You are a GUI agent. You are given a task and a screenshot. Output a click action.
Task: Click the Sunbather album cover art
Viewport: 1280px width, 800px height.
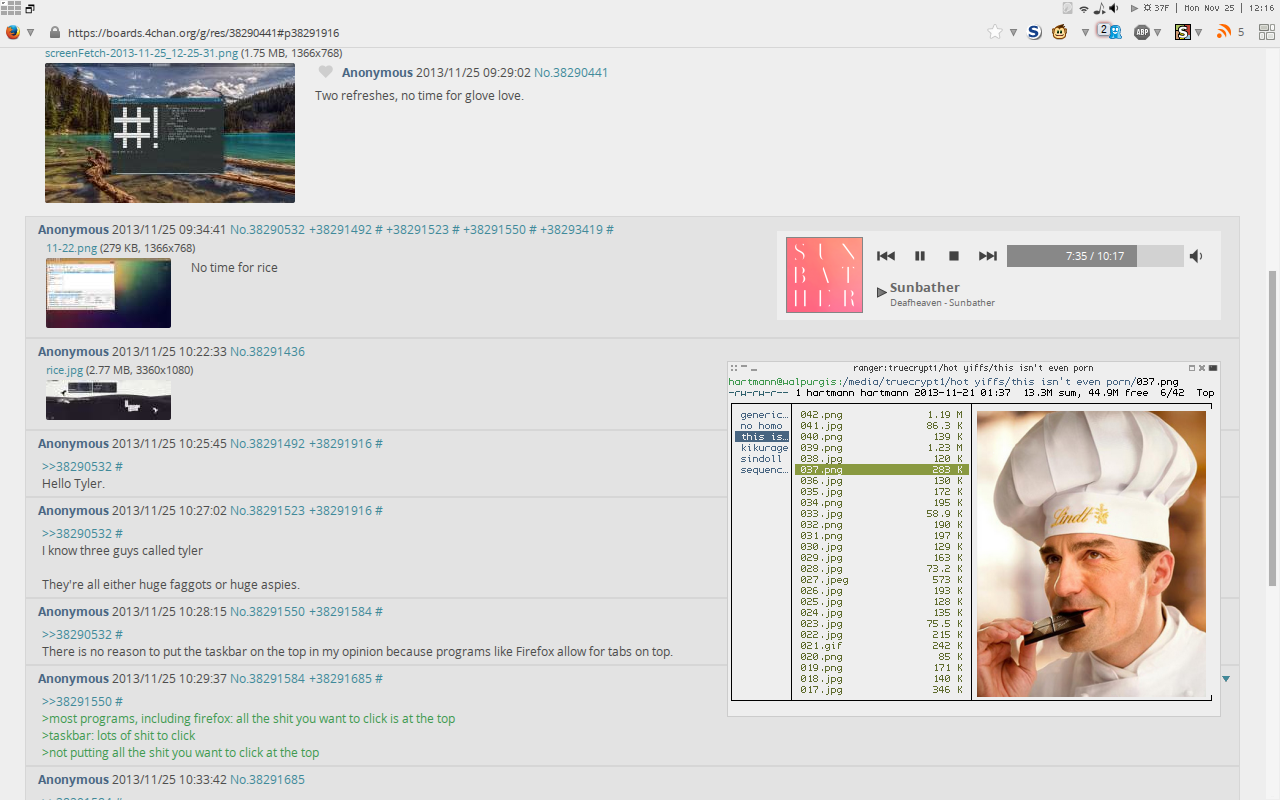(x=824, y=274)
